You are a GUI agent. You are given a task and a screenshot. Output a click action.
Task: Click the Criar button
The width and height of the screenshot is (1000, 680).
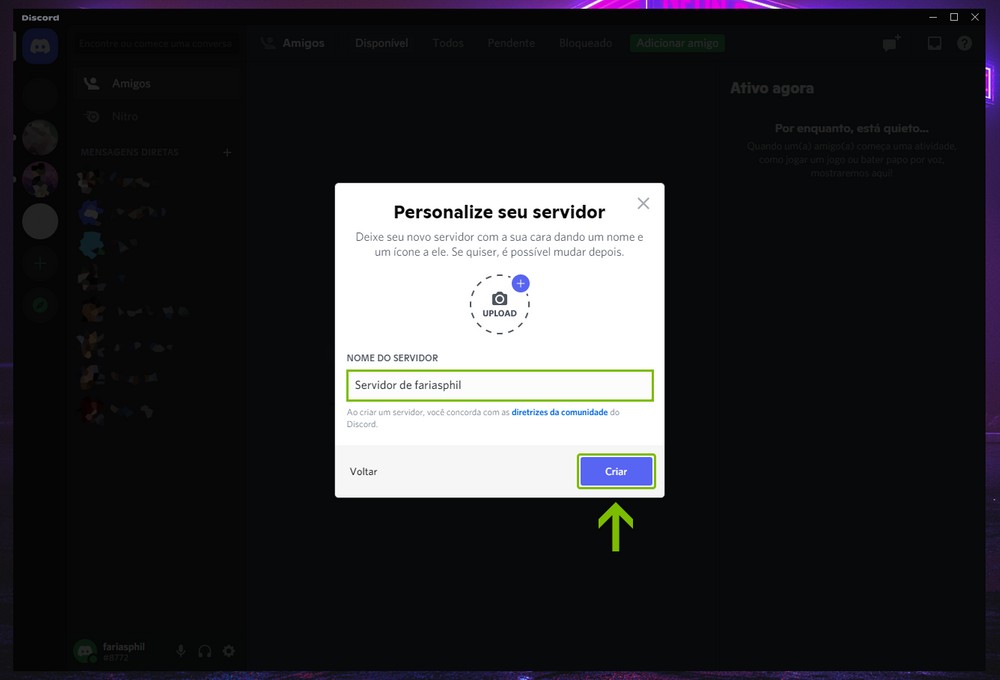point(616,471)
